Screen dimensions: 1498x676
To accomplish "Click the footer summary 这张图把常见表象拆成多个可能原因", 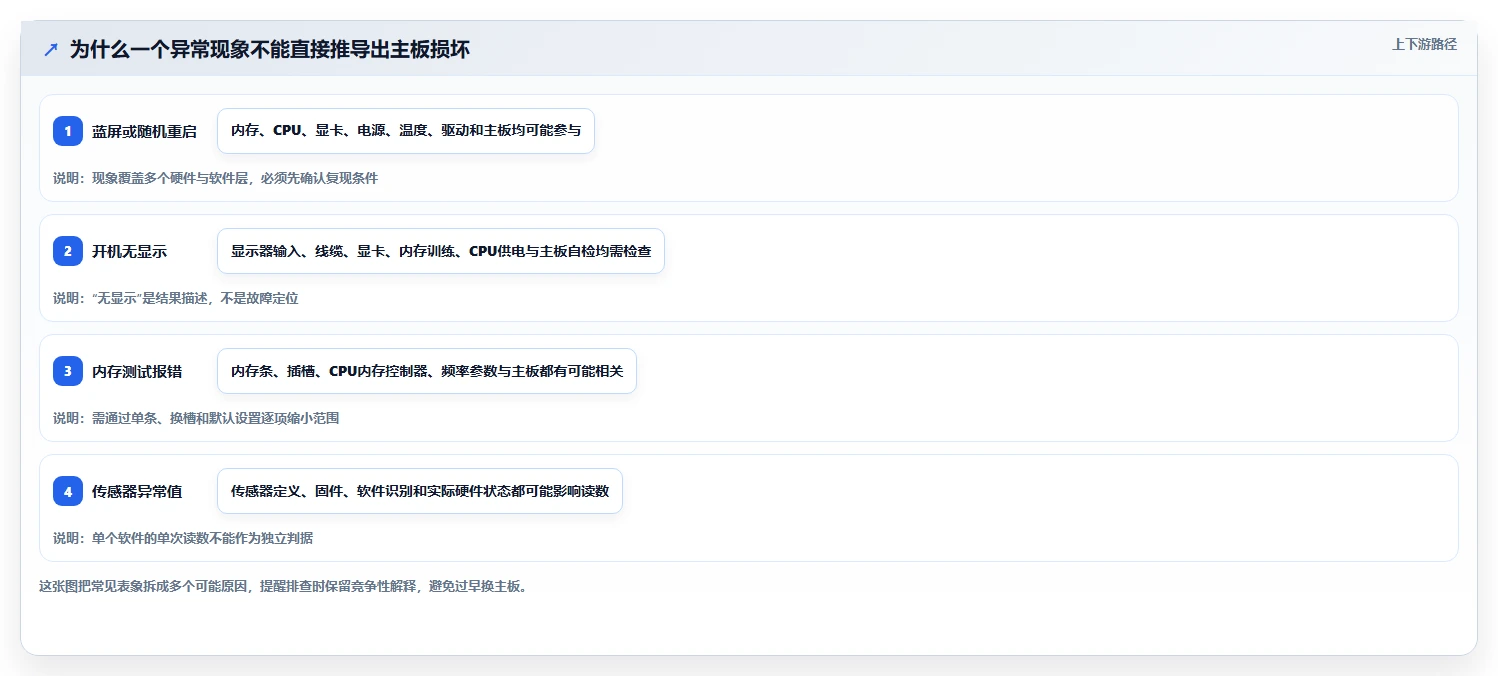I will click(x=283, y=586).
